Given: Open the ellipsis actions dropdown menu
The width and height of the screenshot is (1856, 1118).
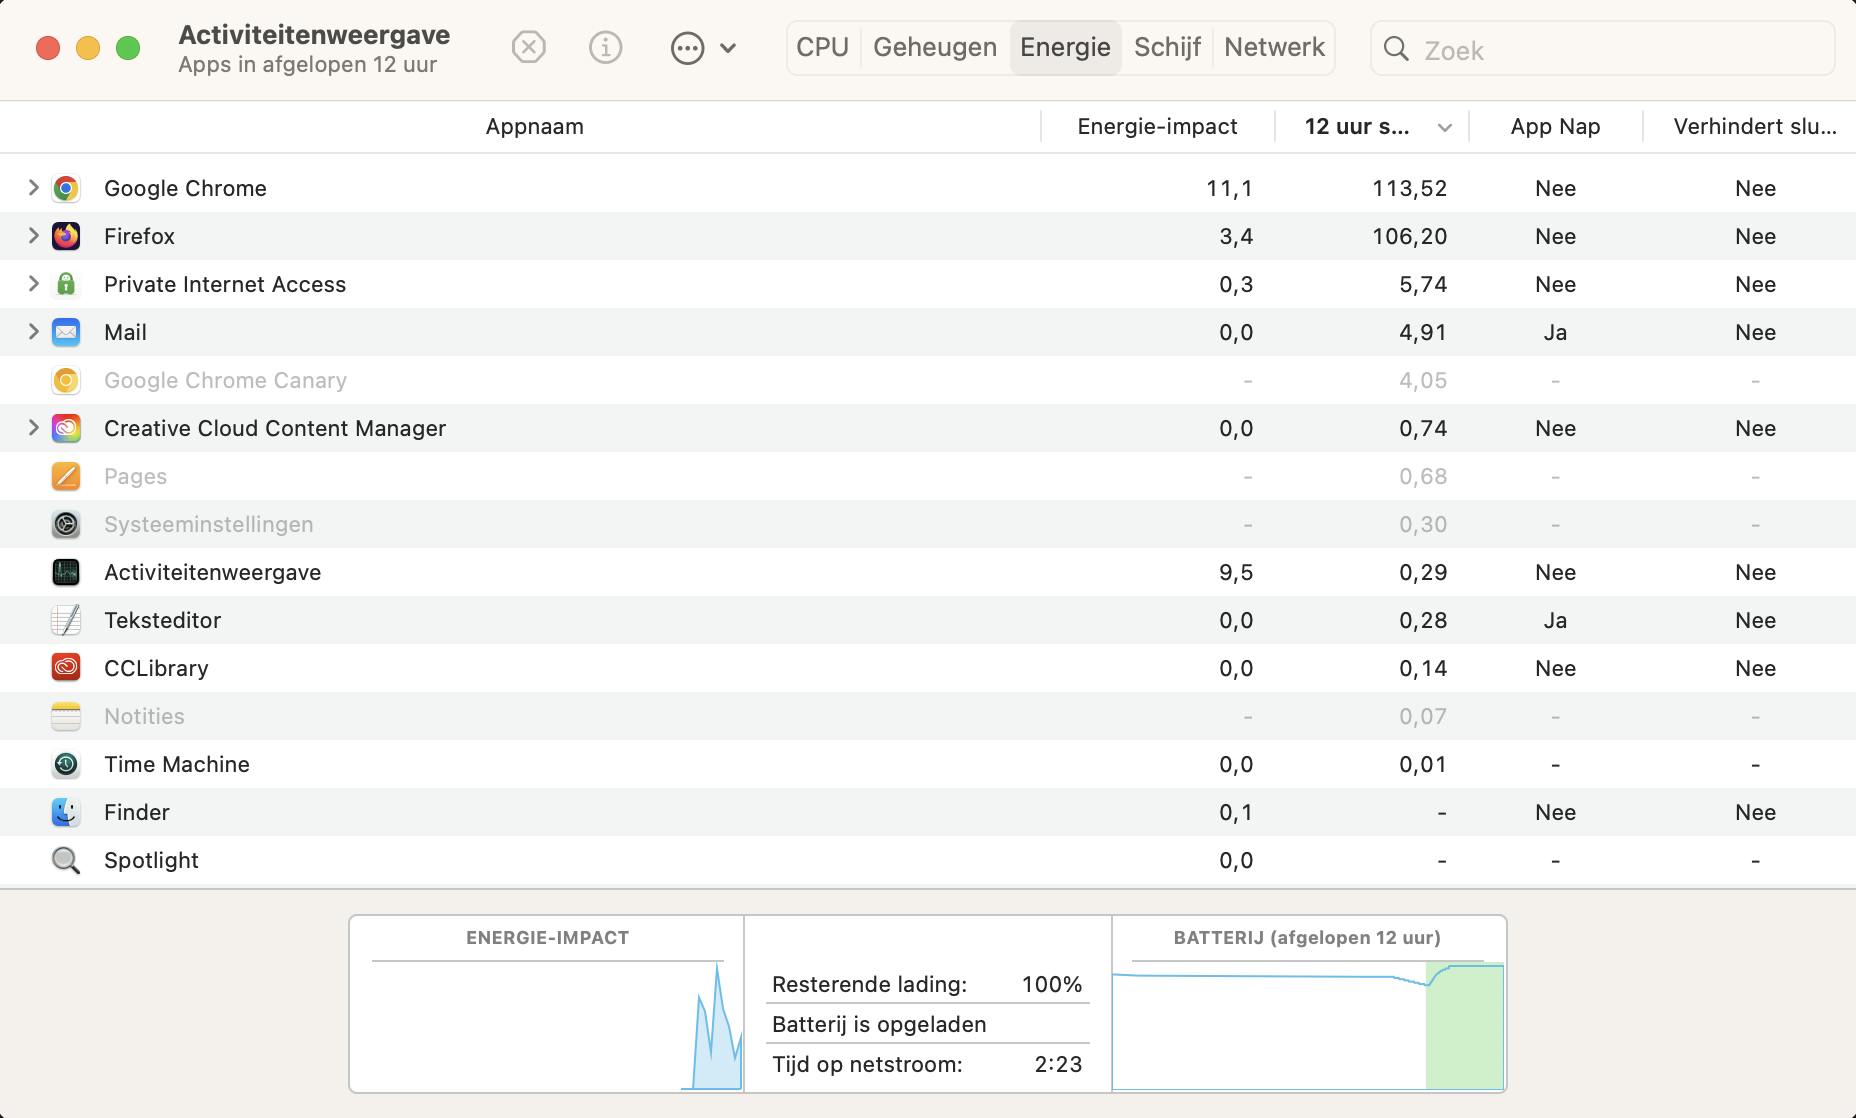Looking at the screenshot, I should 703,47.
